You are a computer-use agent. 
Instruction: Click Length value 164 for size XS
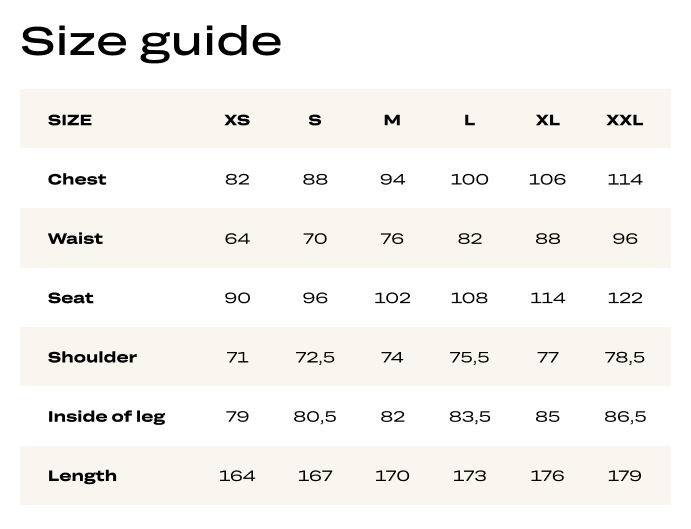[237, 476]
